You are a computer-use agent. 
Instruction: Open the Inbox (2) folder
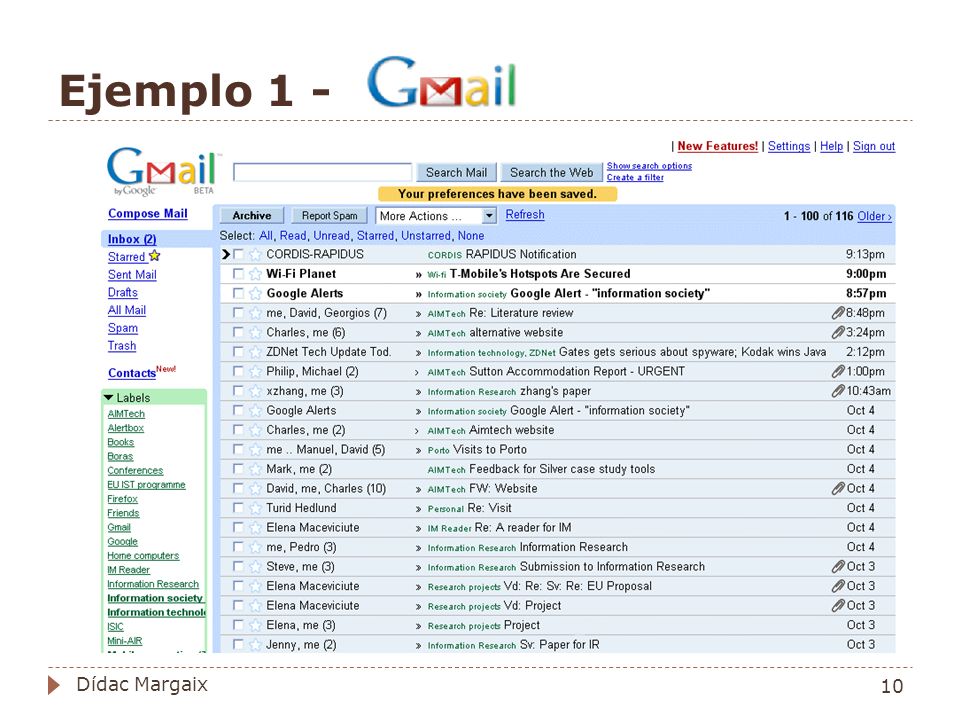point(132,239)
